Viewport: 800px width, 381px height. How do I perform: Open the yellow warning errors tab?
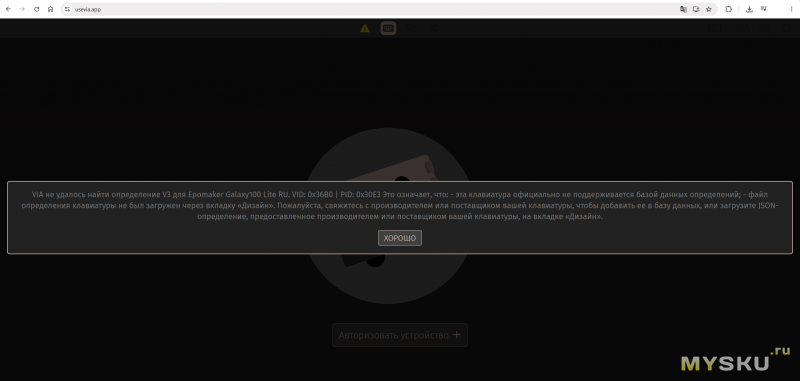coord(365,29)
